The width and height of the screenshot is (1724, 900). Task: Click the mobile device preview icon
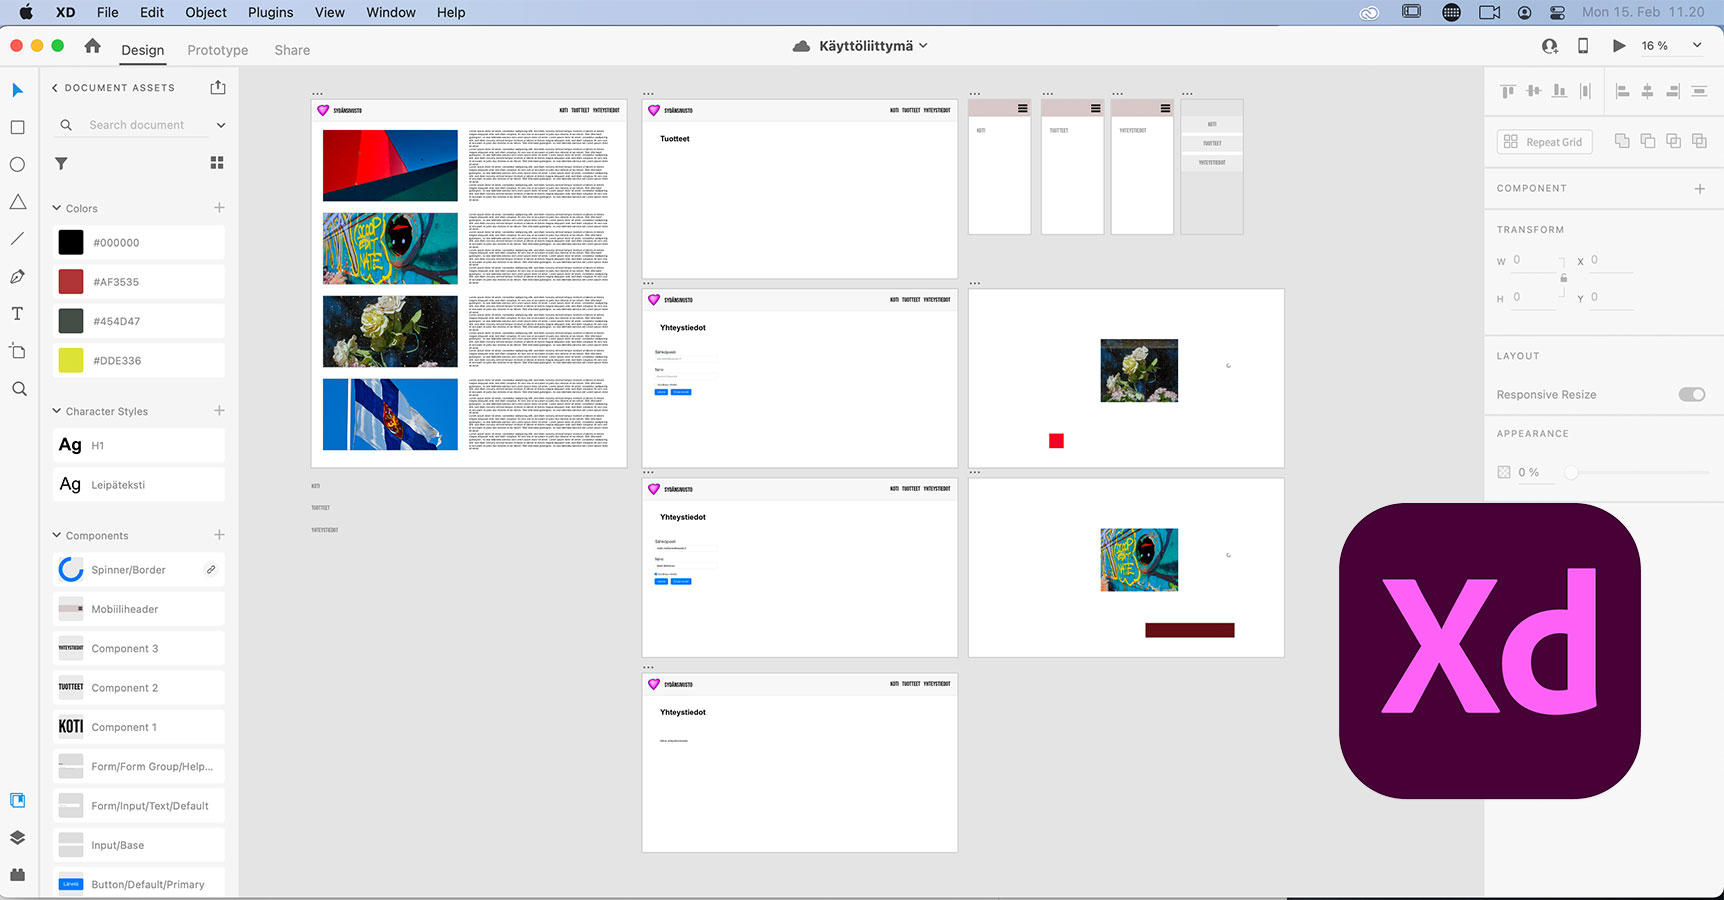1583,46
